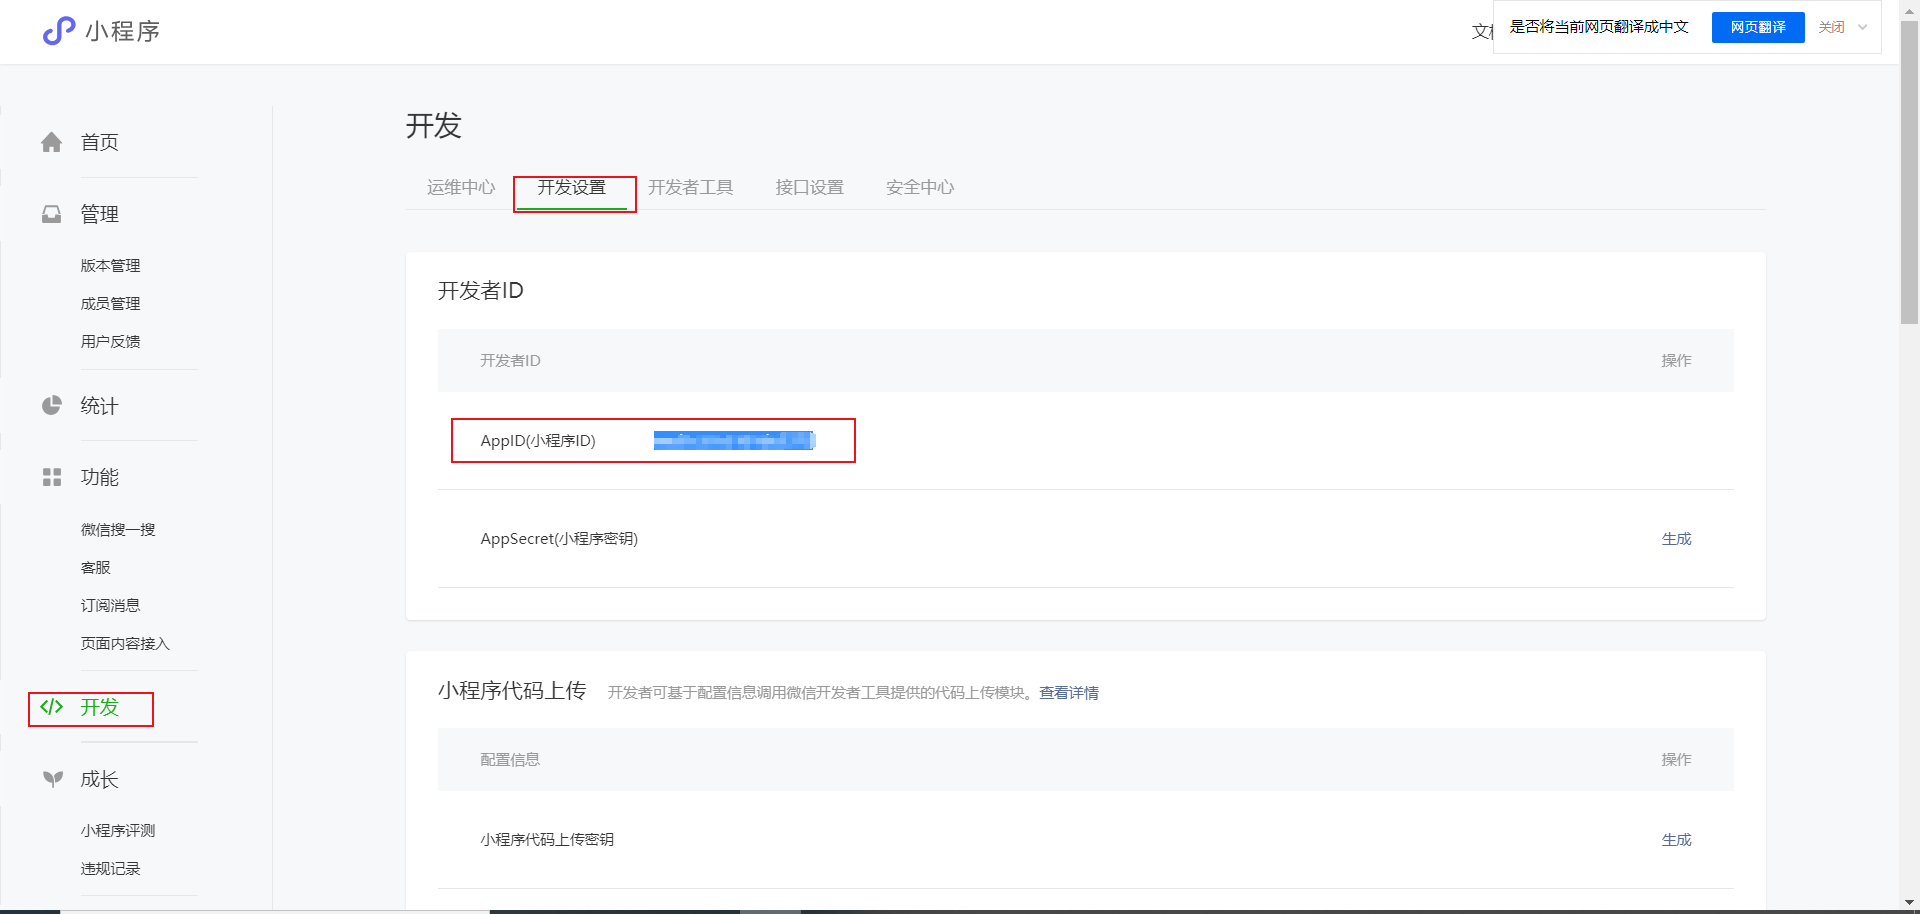Go to 页面内容接入
1920x914 pixels.
[x=126, y=643]
